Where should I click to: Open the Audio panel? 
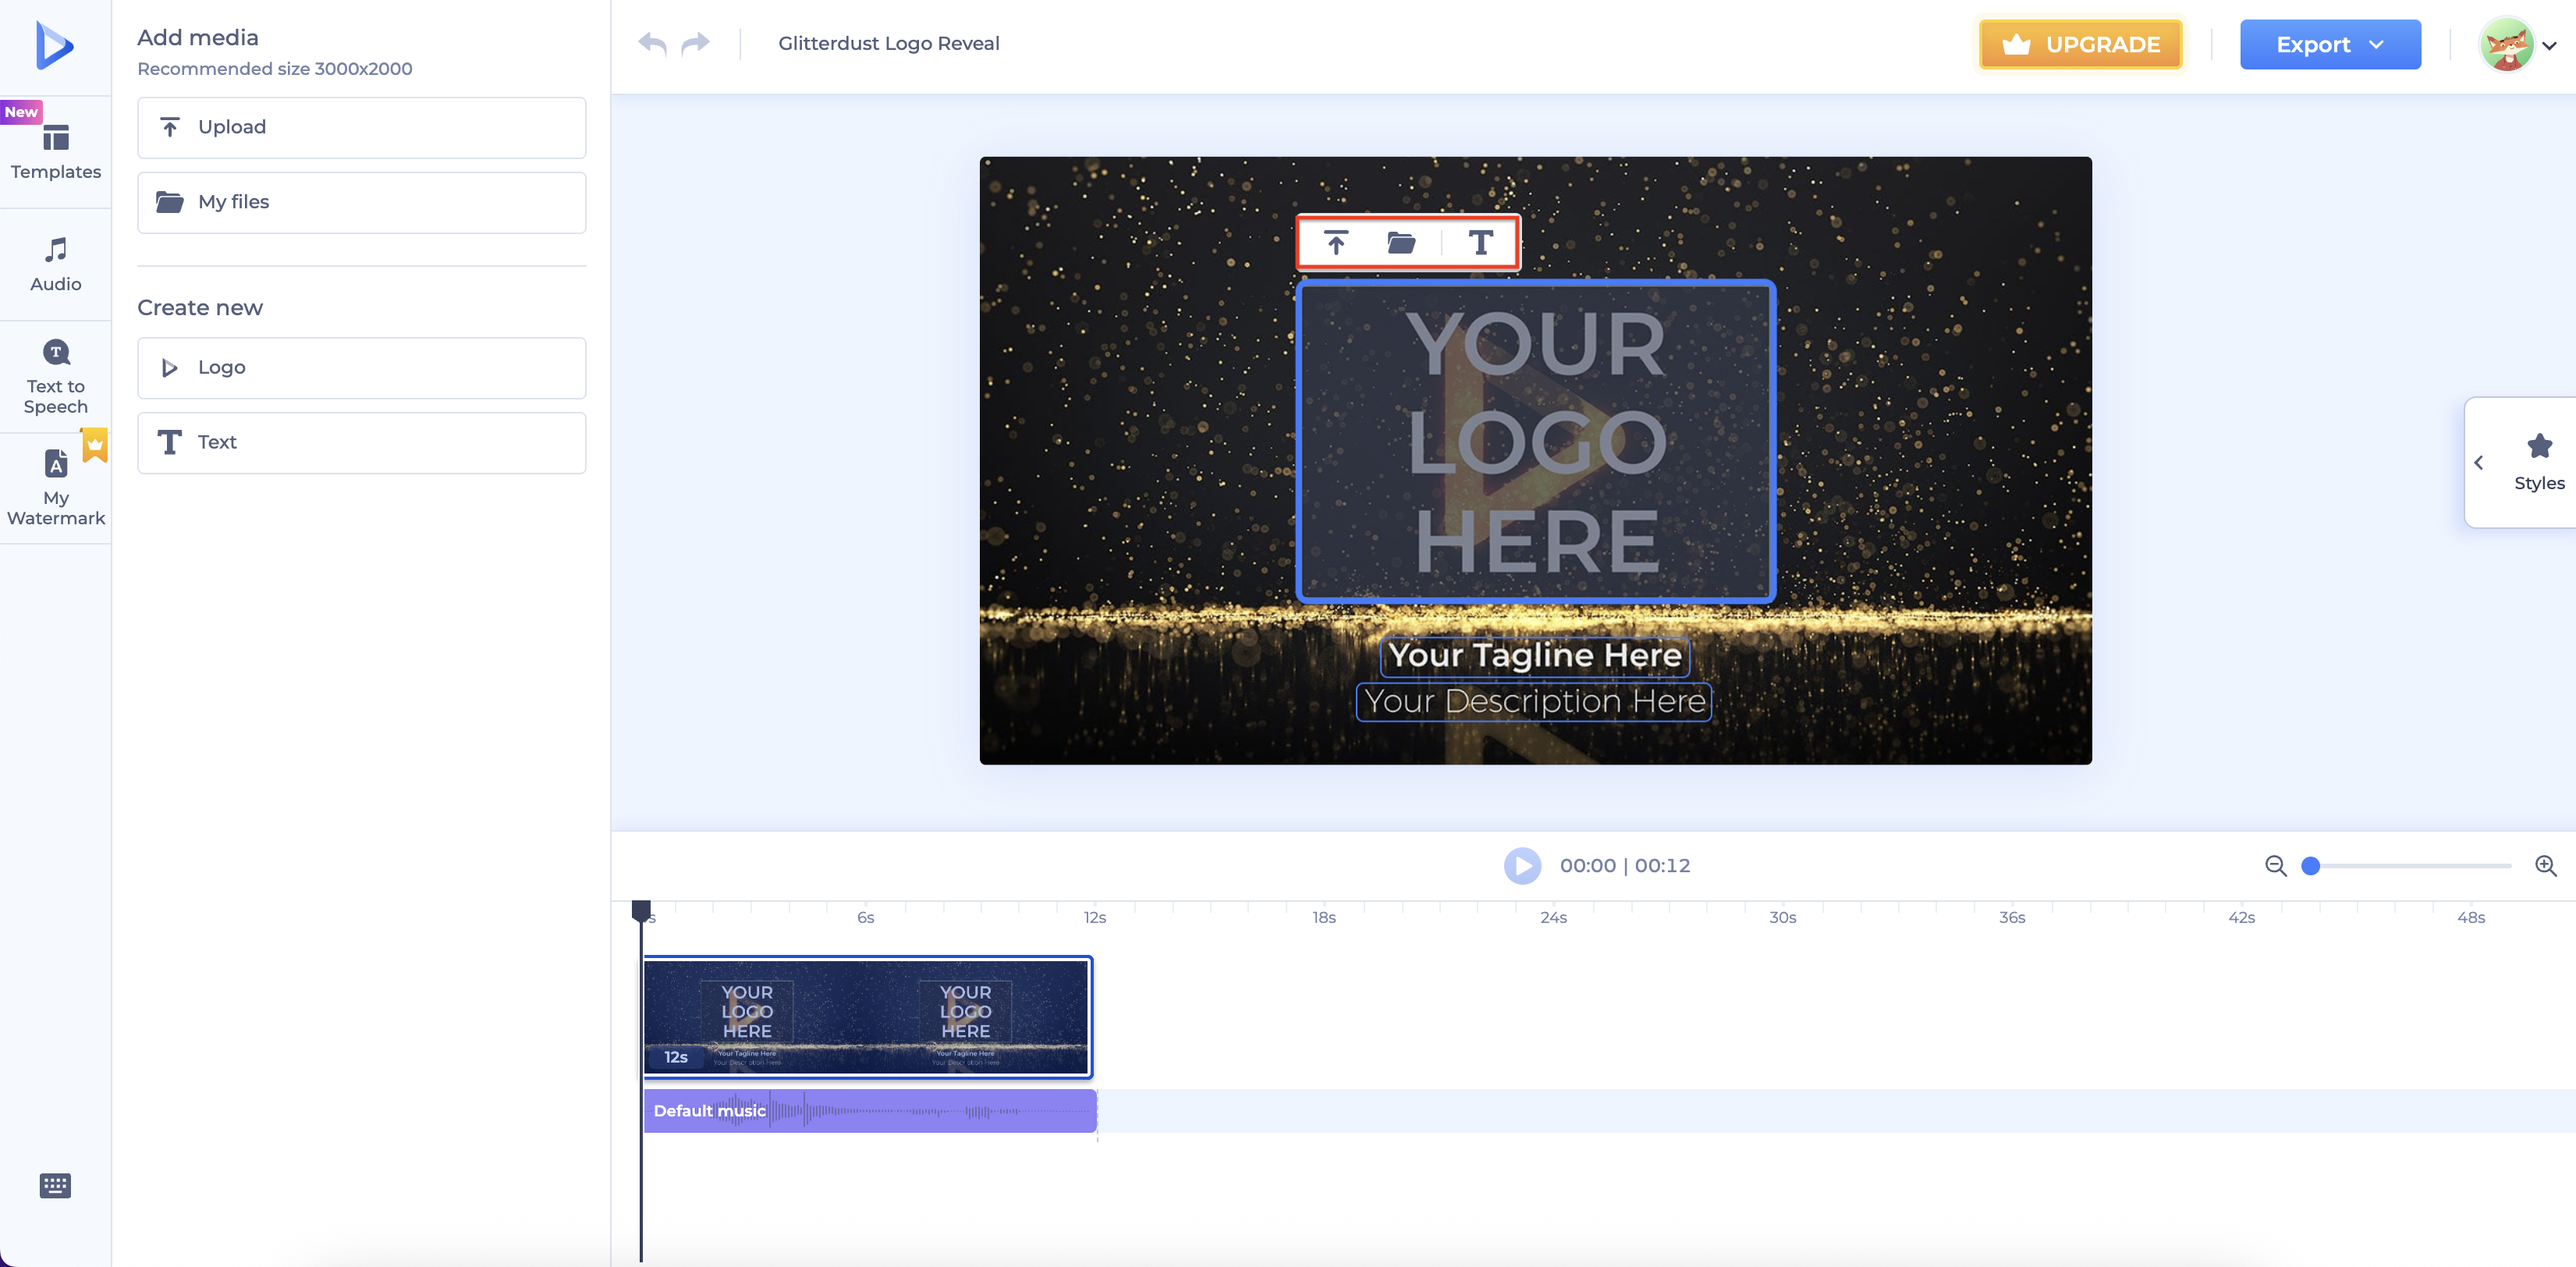coord(55,264)
